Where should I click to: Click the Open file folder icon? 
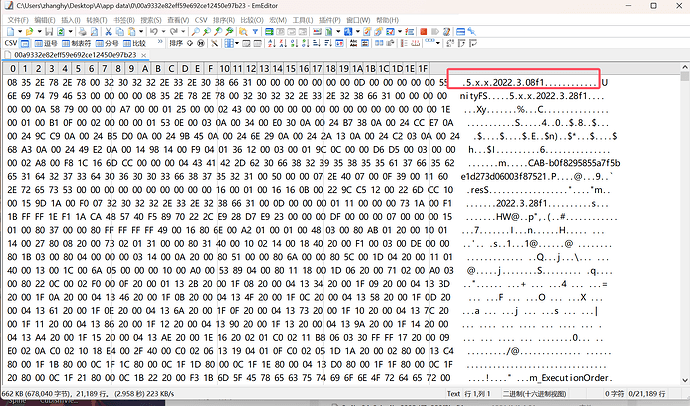pos(29,32)
